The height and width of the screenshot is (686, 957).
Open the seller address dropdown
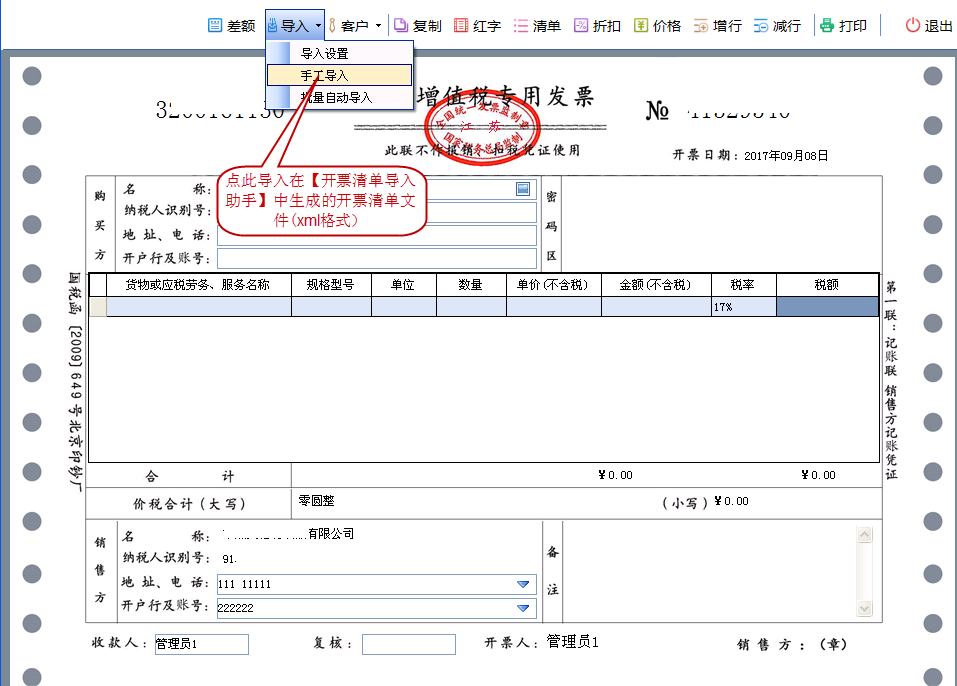[521, 585]
